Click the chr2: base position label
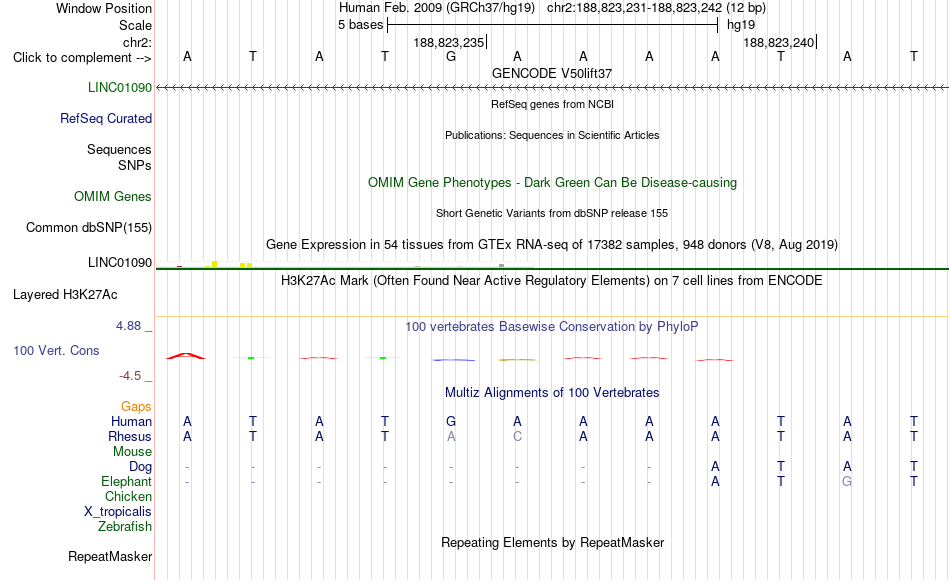950x580 pixels. pyautogui.click(x=137, y=42)
